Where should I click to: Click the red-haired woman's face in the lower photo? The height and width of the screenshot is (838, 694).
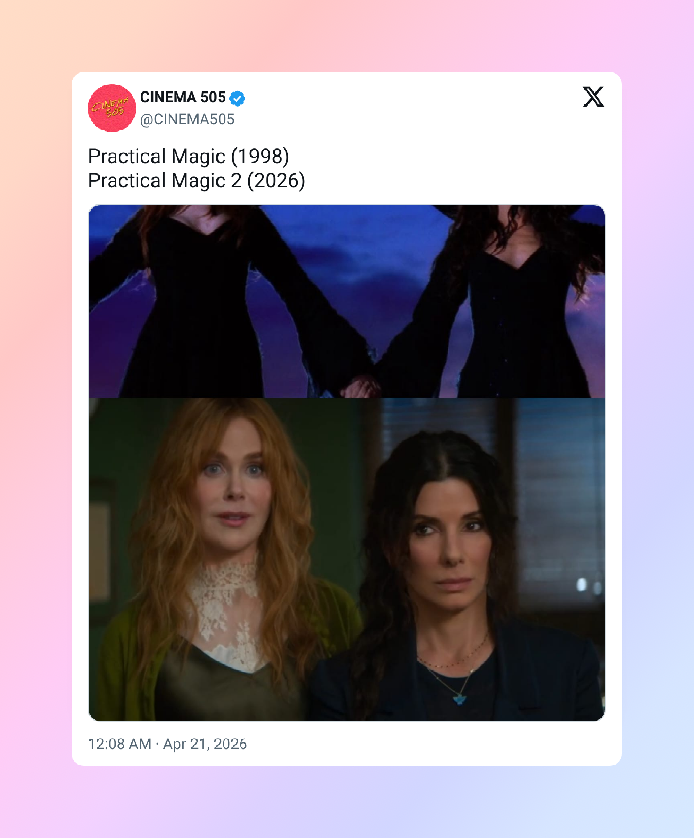pyautogui.click(x=232, y=498)
